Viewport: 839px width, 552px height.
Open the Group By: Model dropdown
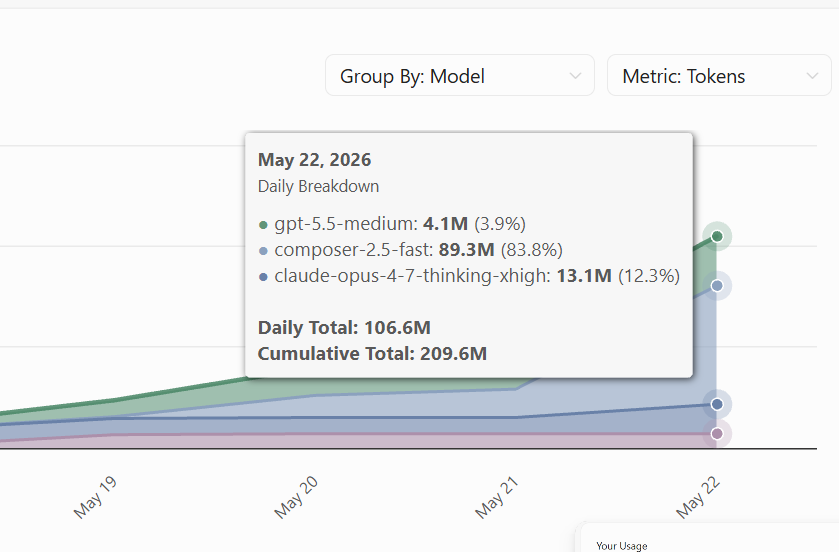coord(460,75)
